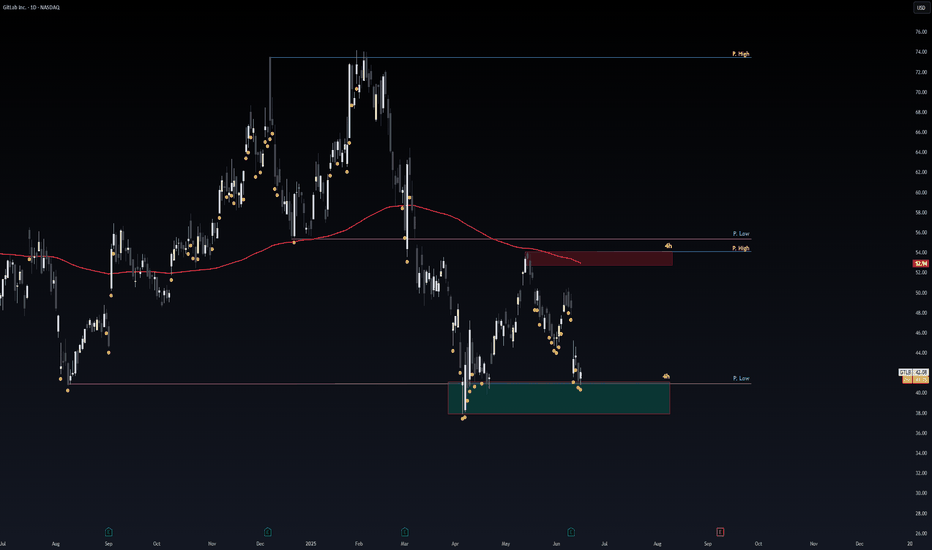Select the topmost P. High label near 74

click(x=741, y=54)
